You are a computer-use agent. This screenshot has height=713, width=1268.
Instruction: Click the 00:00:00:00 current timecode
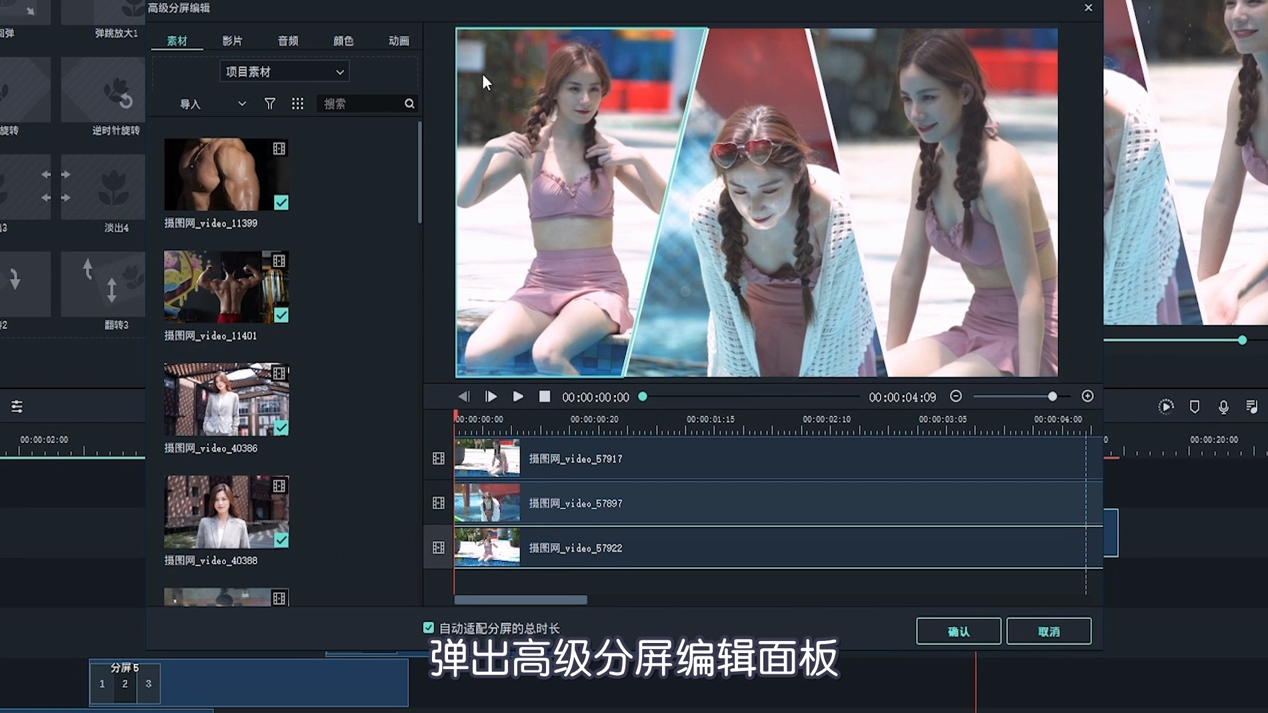click(x=595, y=398)
